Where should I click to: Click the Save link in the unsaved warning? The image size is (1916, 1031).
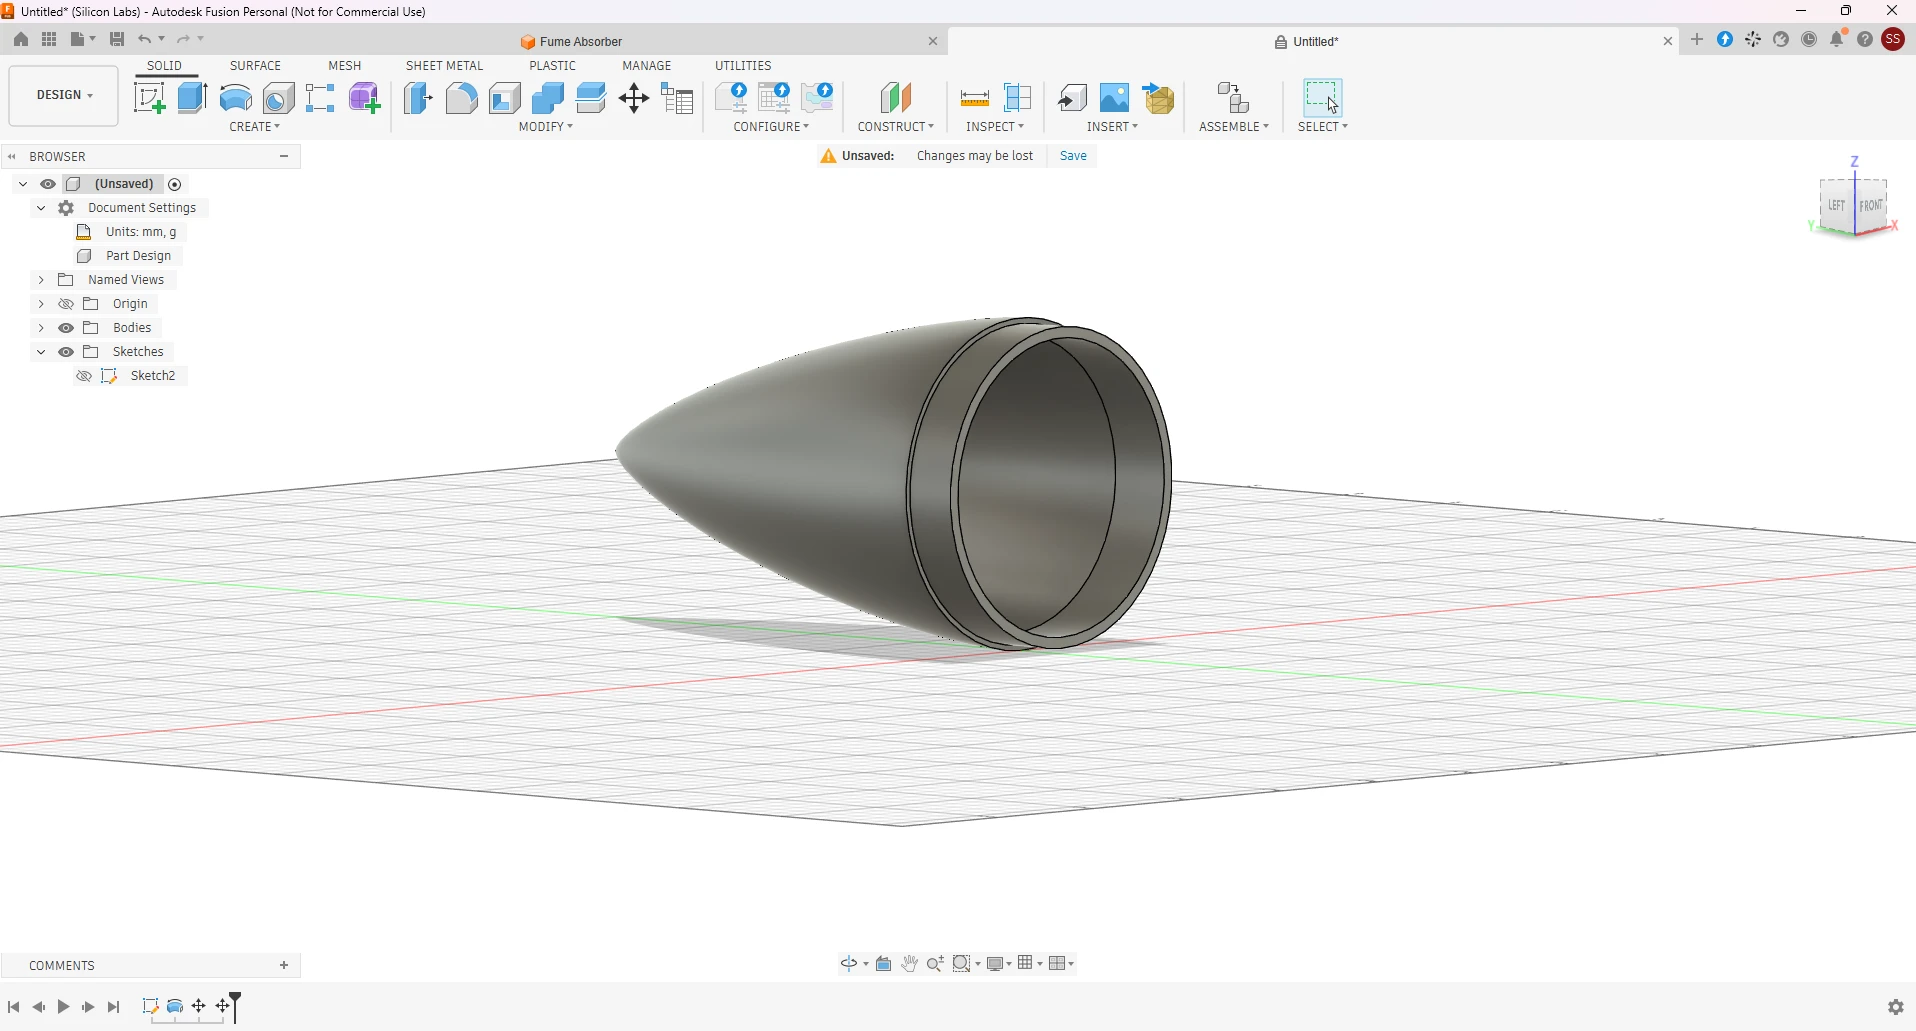tap(1073, 156)
